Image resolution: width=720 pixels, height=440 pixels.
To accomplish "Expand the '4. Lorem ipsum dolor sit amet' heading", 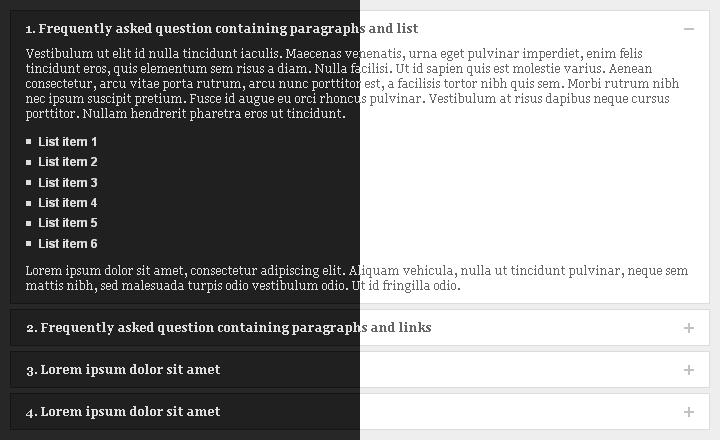I will click(x=123, y=412).
